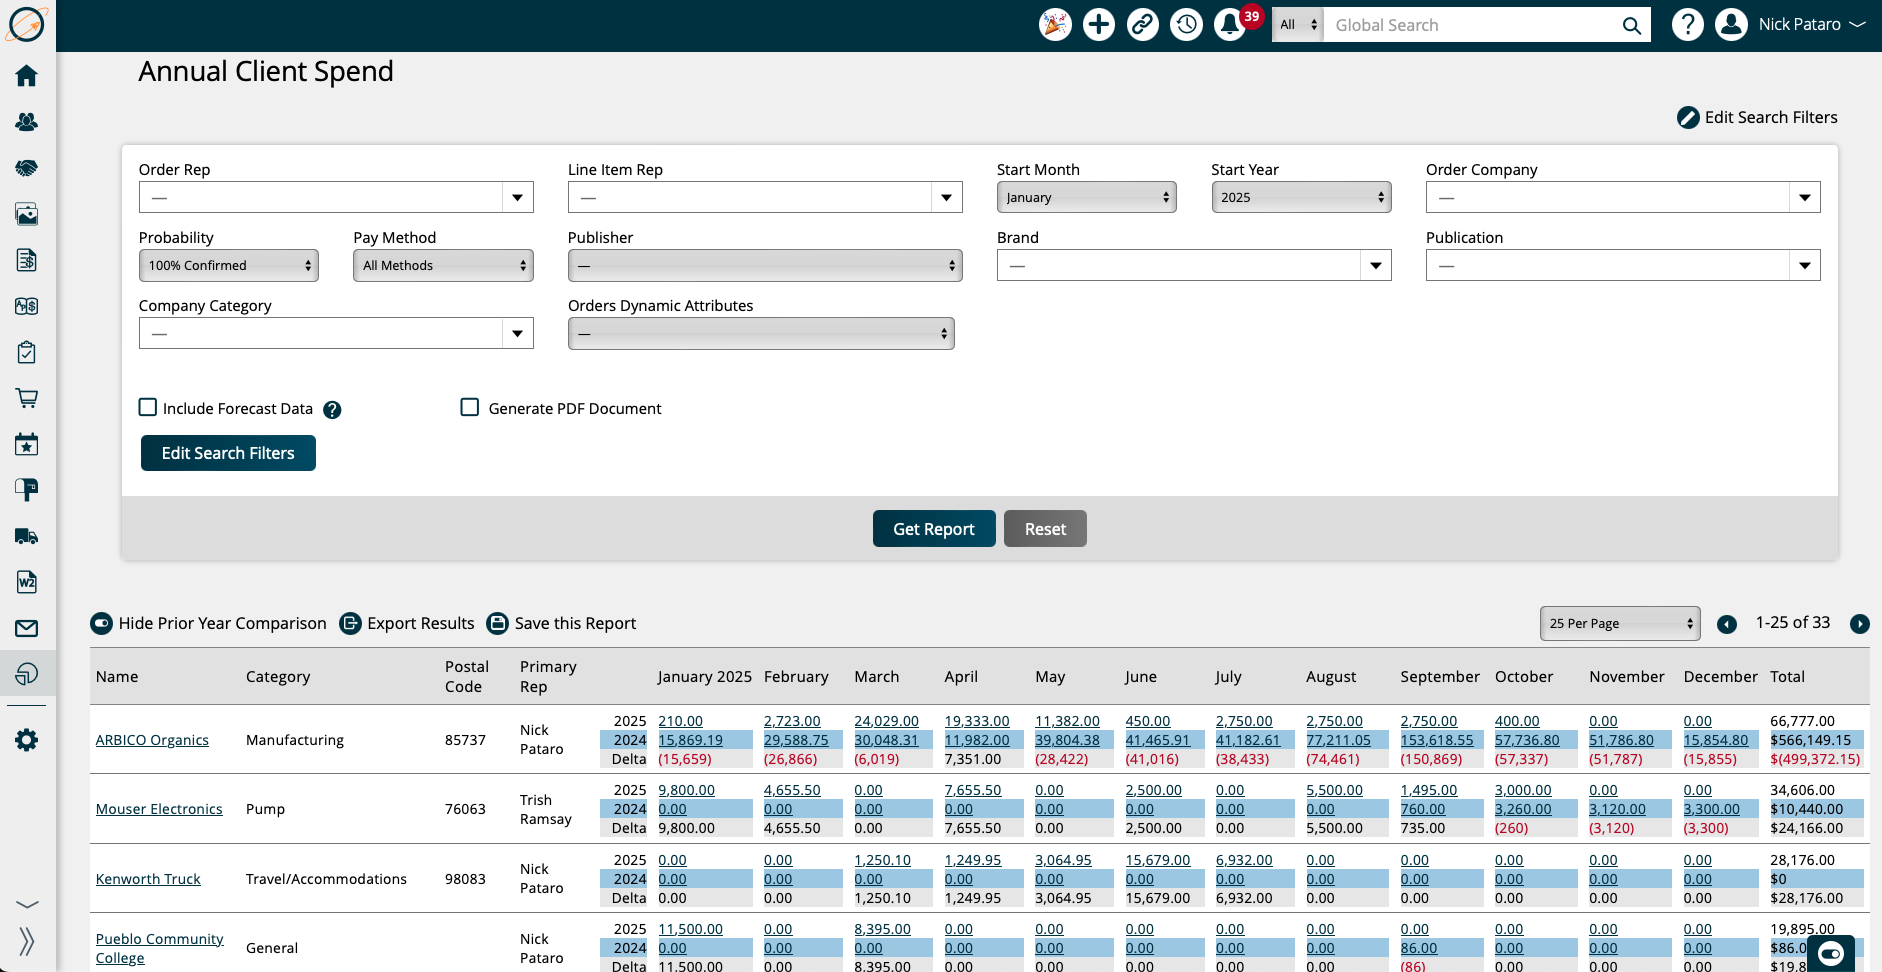Open the shopping cart icon in sidebar
The width and height of the screenshot is (1882, 972).
[27, 398]
